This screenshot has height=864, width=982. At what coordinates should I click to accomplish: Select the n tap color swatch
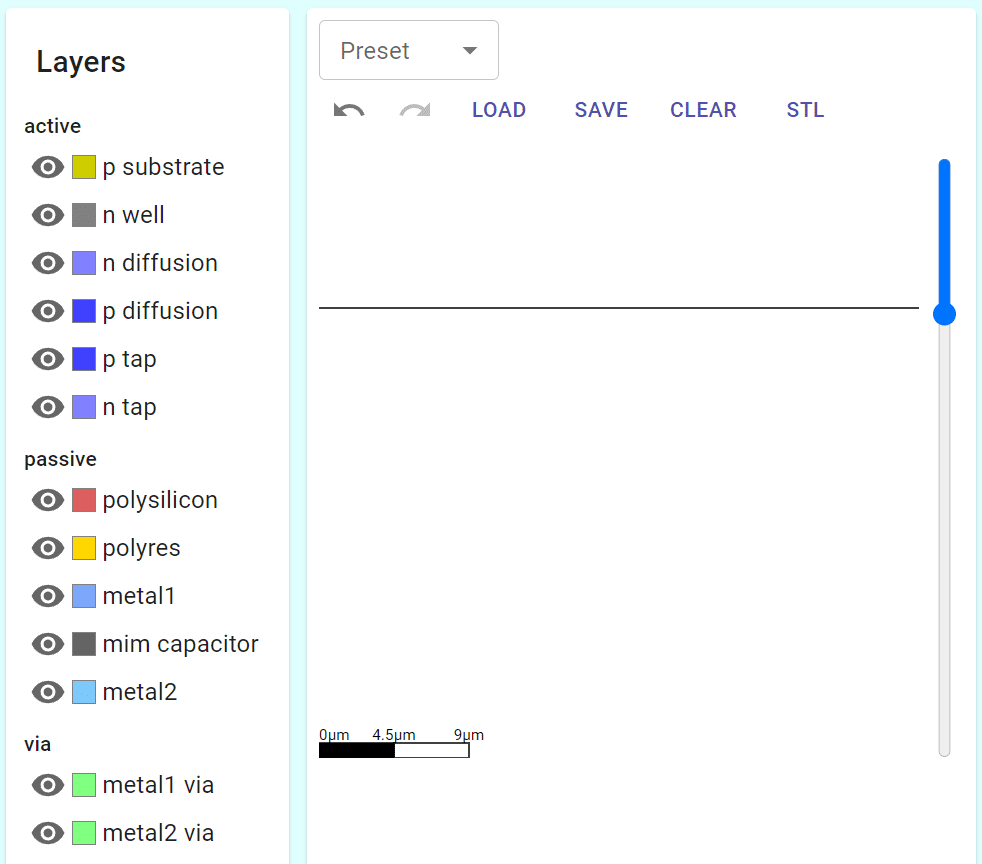84,407
